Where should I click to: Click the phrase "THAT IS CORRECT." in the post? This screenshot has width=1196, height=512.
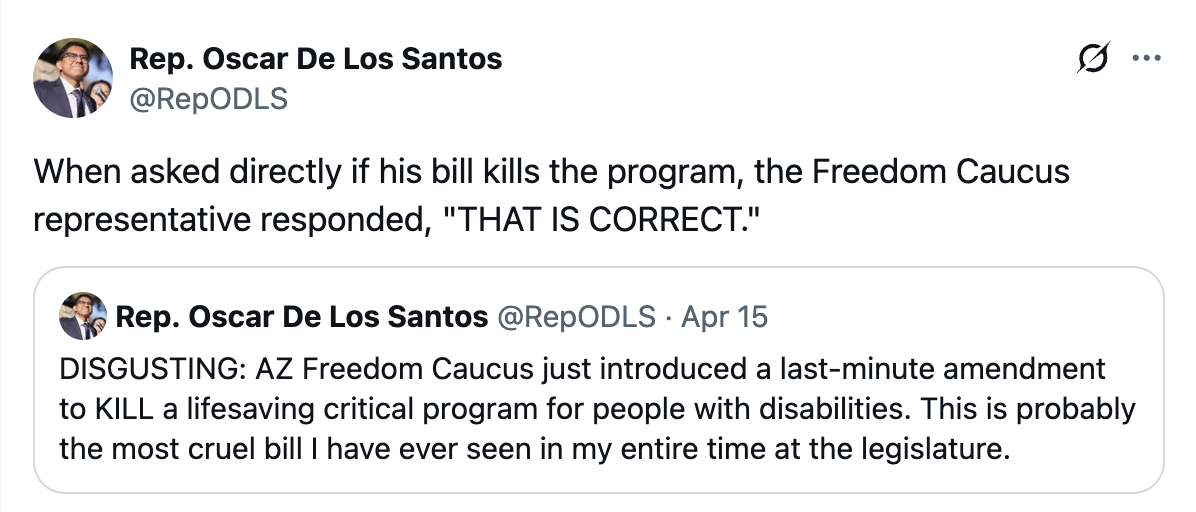[603, 219]
